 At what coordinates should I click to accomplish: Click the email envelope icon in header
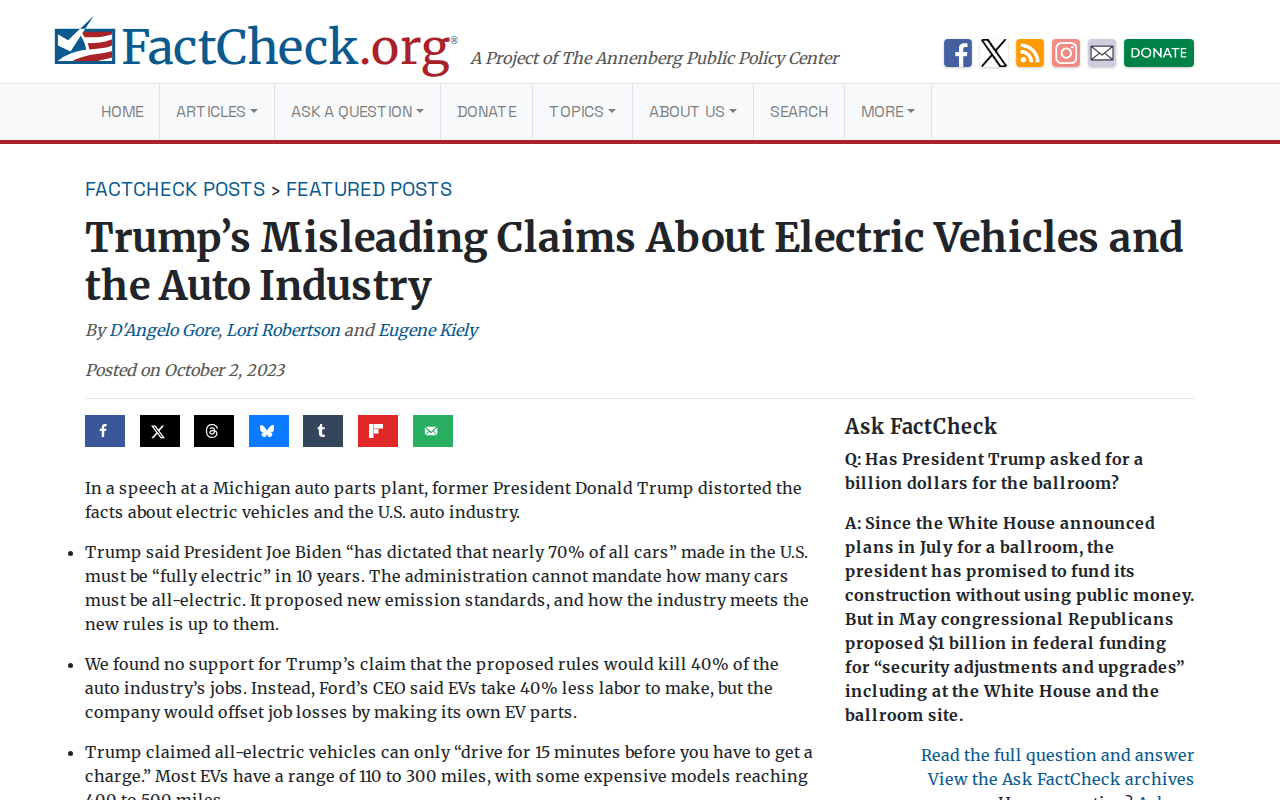[1102, 53]
